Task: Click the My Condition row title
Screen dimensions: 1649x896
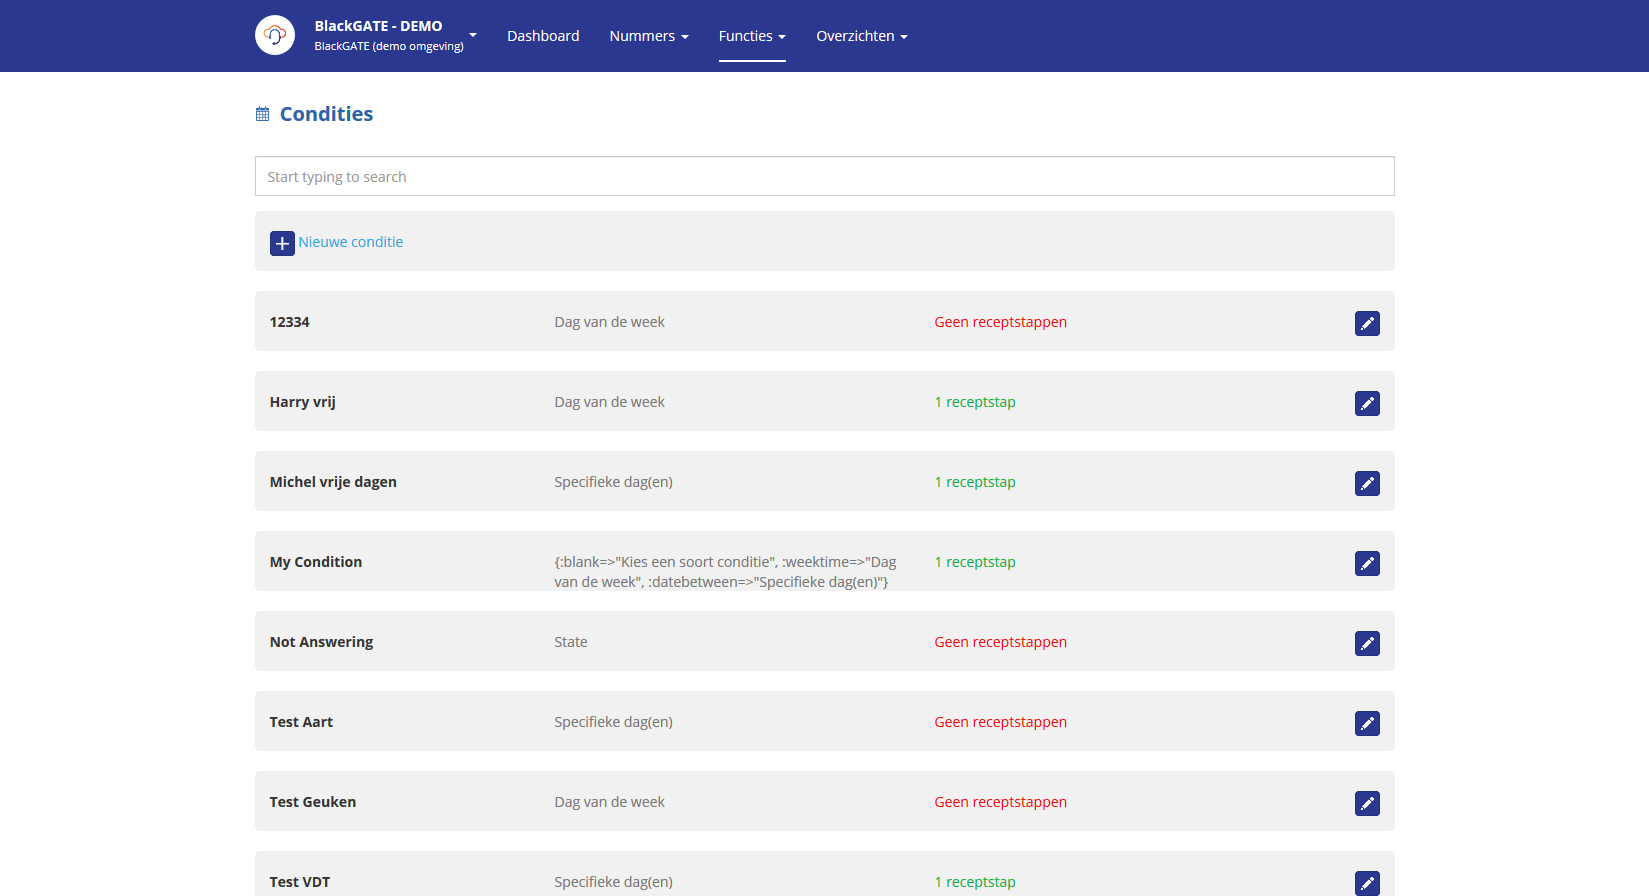Action: tap(316, 562)
